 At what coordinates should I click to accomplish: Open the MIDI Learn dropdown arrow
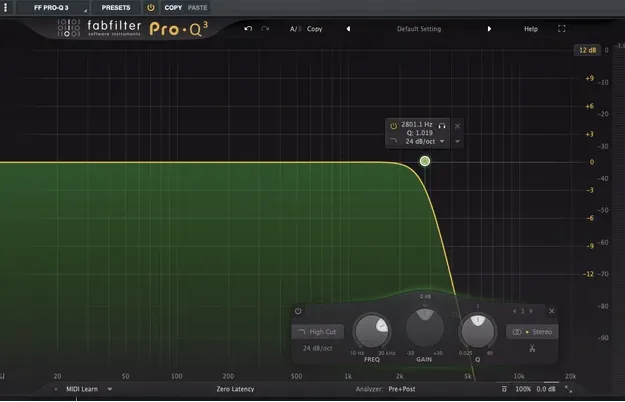pos(110,389)
